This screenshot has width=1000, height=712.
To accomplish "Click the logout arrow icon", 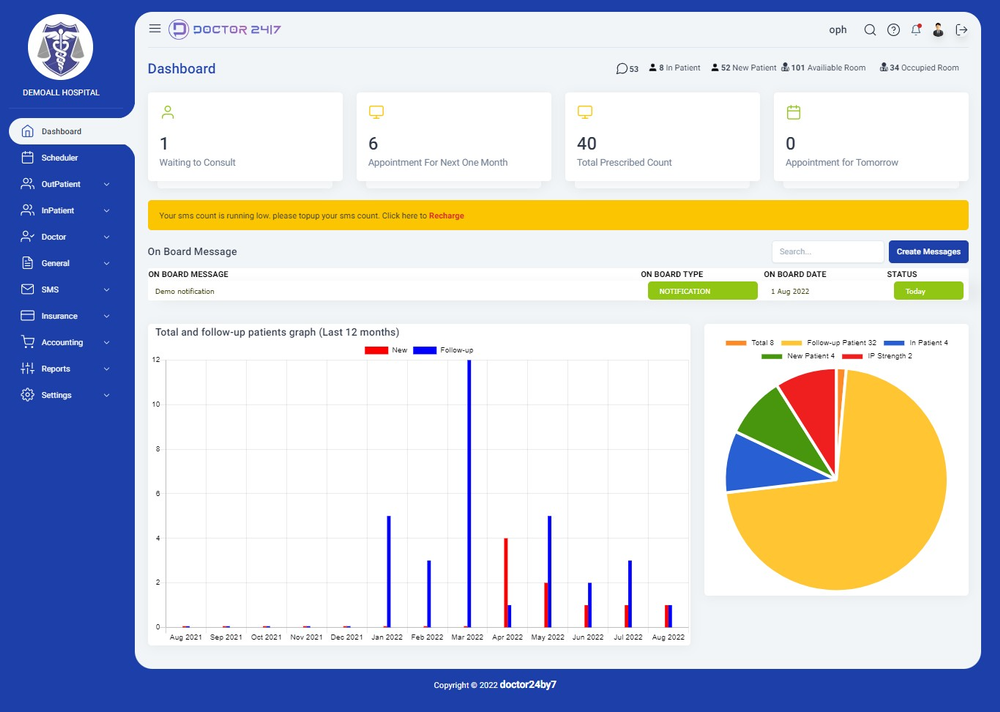I will coord(962,29).
